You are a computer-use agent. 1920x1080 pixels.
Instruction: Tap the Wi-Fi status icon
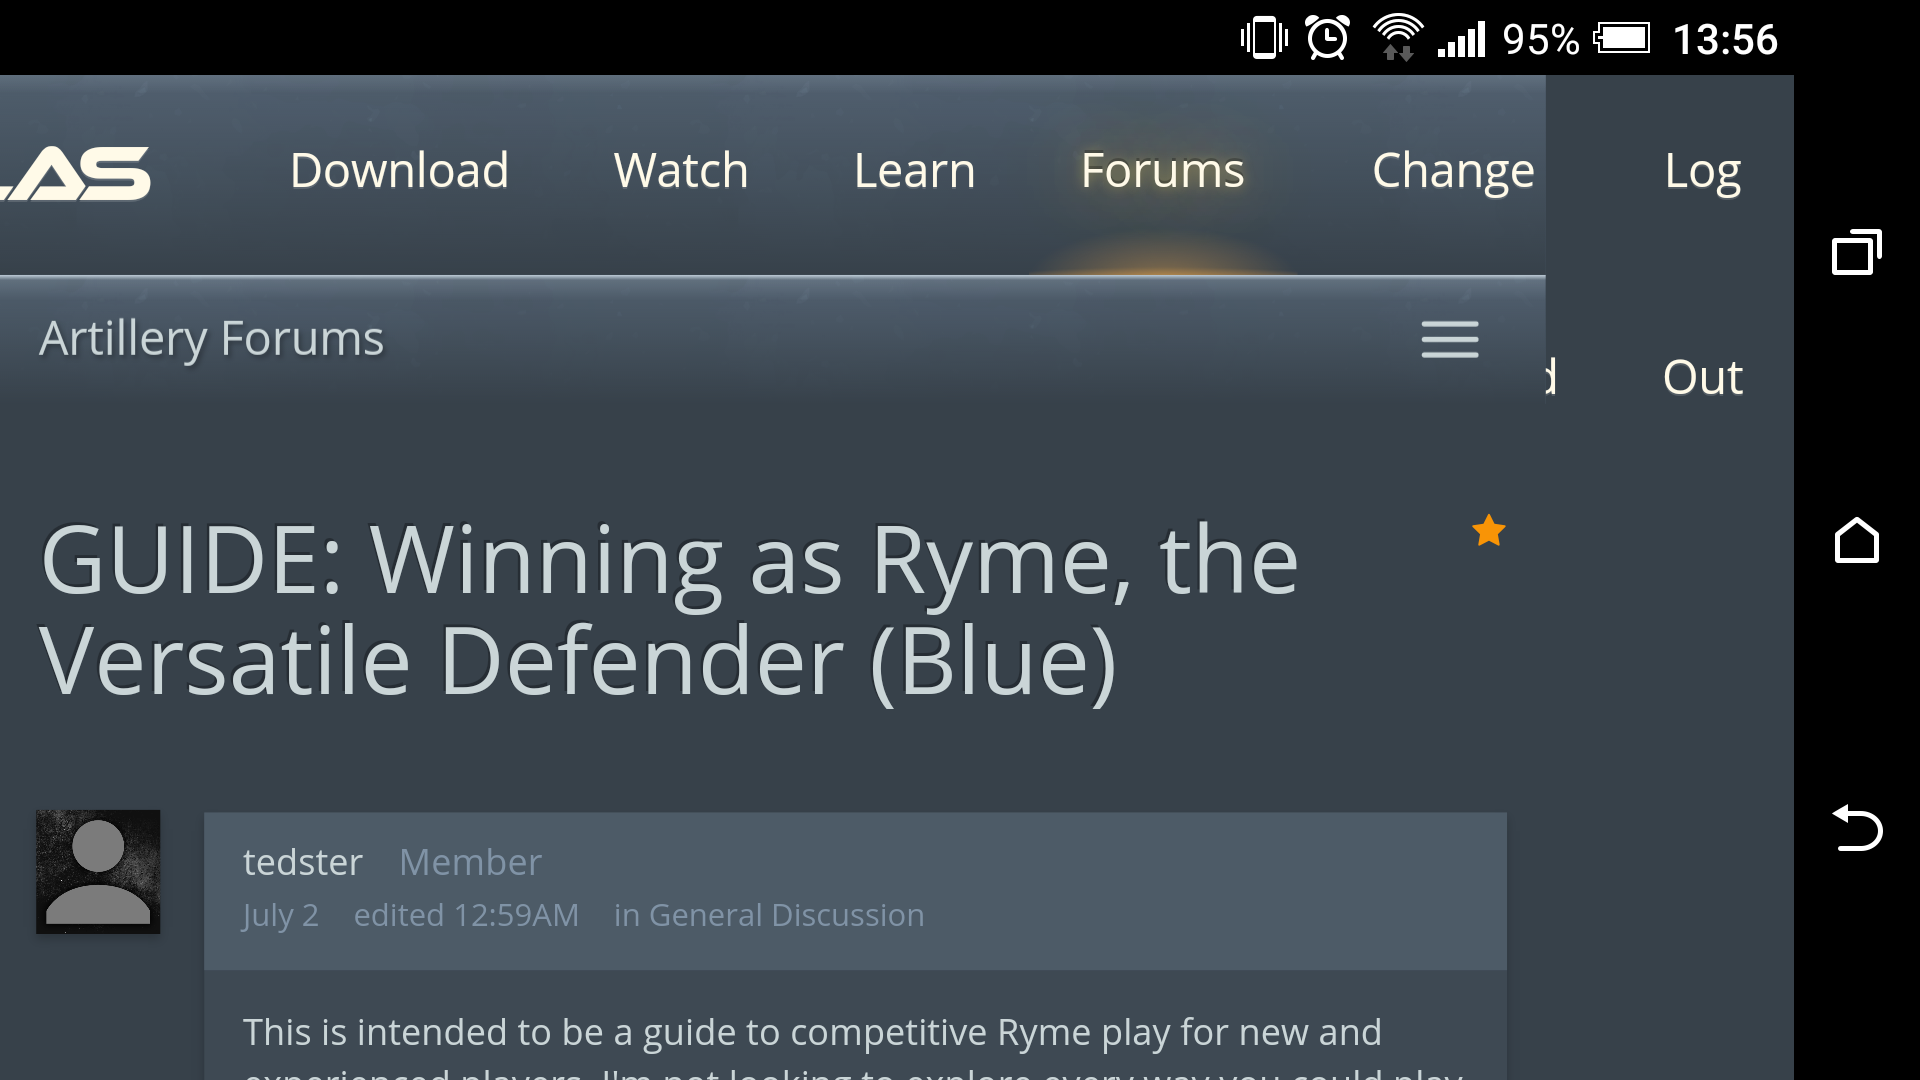coord(1397,39)
